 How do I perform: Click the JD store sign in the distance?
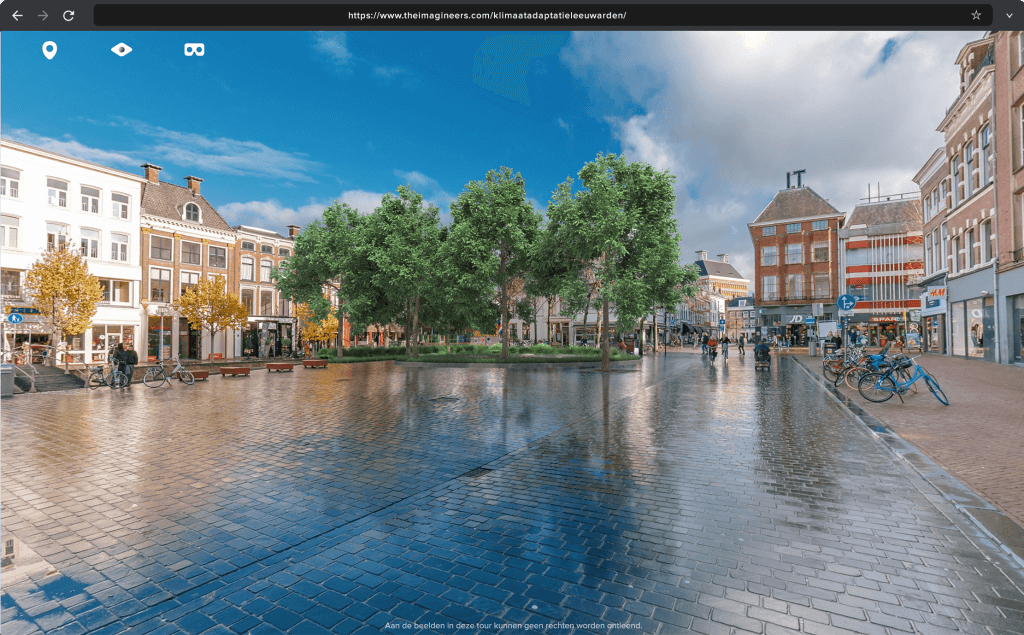click(796, 319)
